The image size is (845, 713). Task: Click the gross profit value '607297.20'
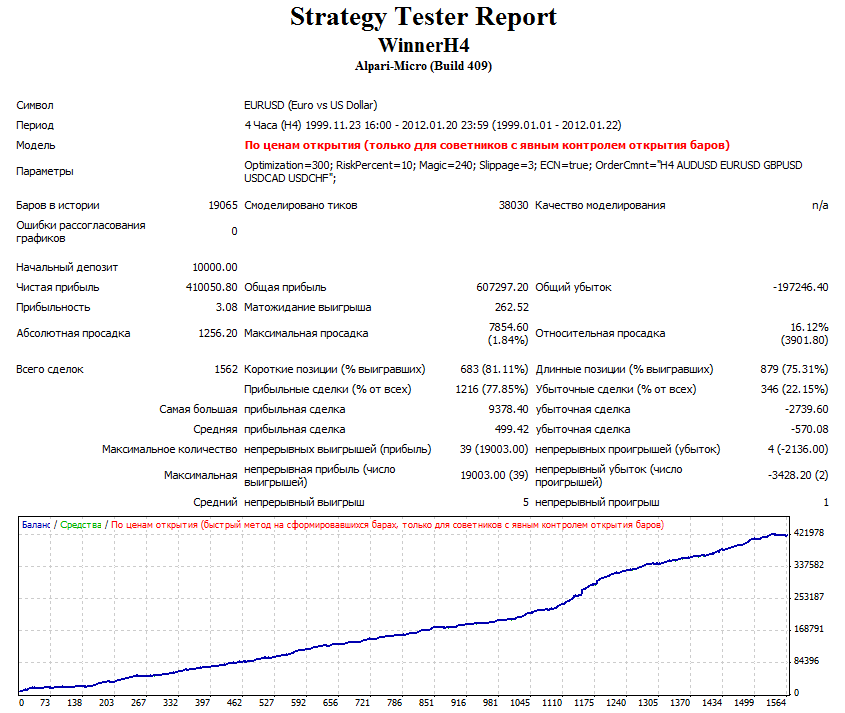[x=502, y=287]
